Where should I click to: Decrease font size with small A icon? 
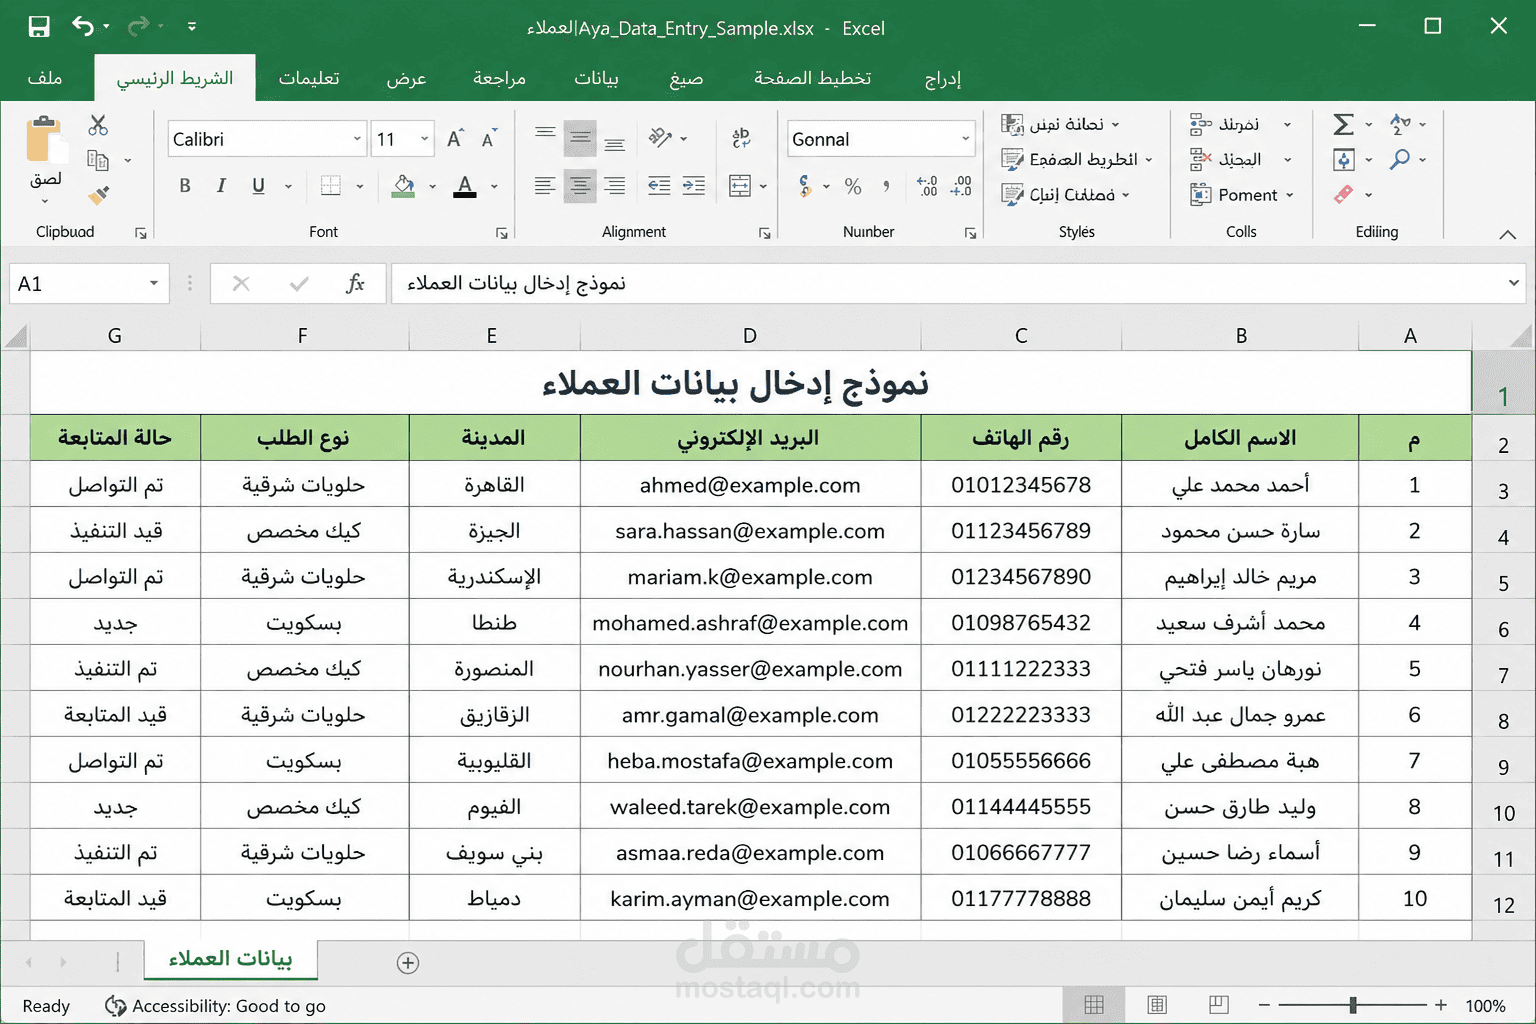[489, 139]
